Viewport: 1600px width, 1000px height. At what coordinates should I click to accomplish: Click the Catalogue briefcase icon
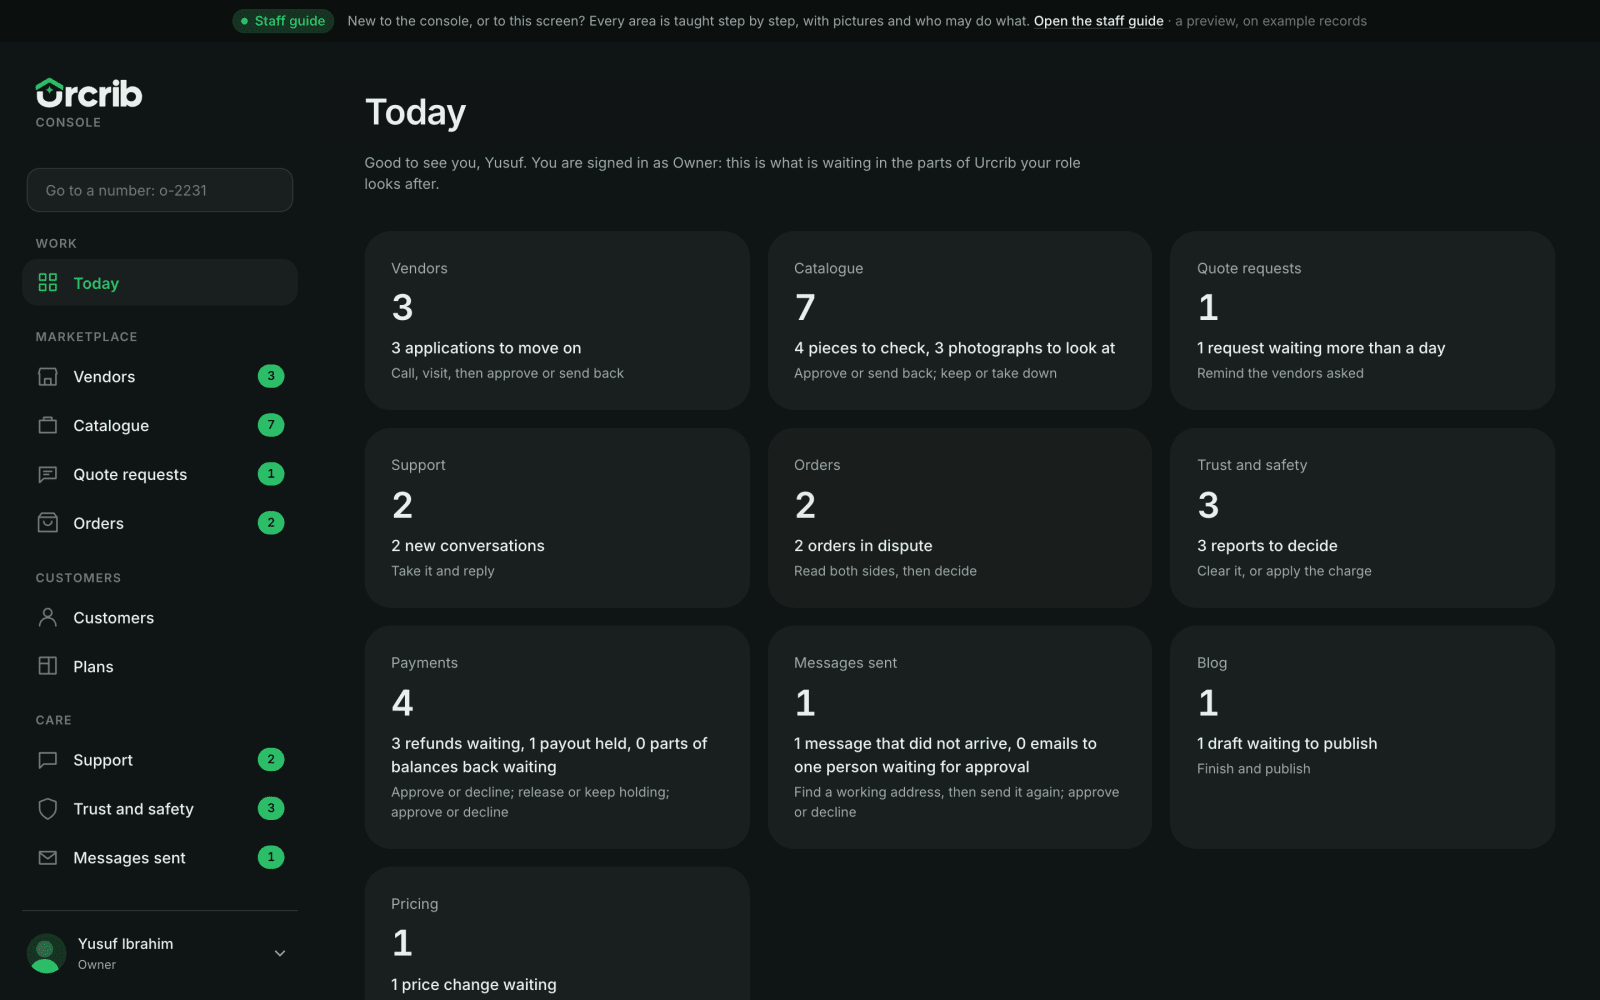pyautogui.click(x=47, y=425)
